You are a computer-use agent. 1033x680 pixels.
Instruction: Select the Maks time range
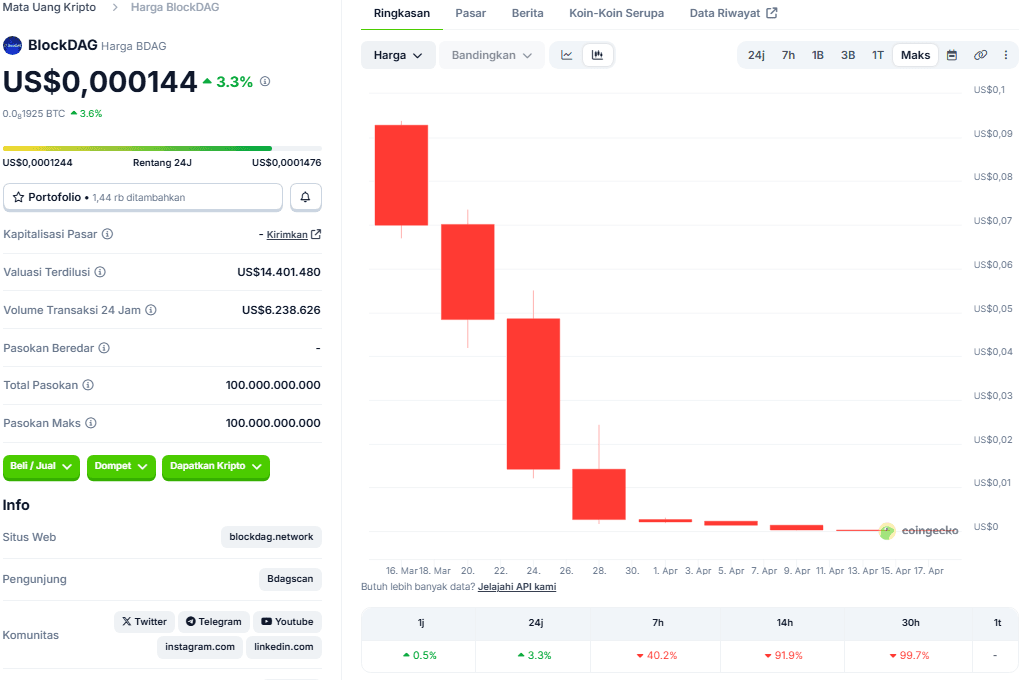pyautogui.click(x=914, y=55)
